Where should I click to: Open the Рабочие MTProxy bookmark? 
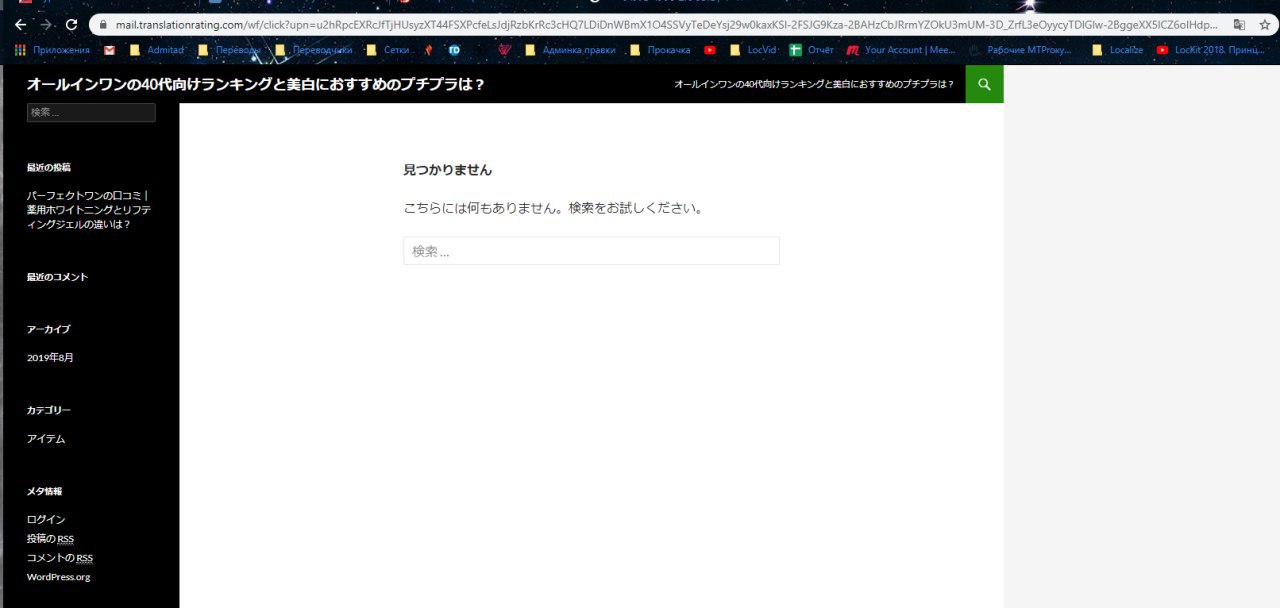click(x=1020, y=49)
